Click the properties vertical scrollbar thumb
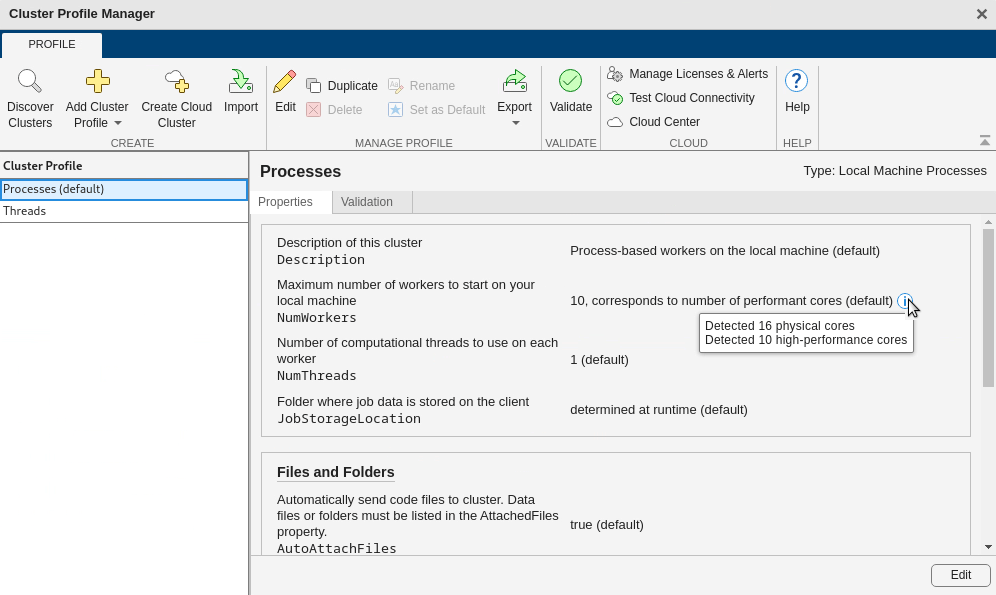Screen dimensions: 996x595 pos(988,308)
